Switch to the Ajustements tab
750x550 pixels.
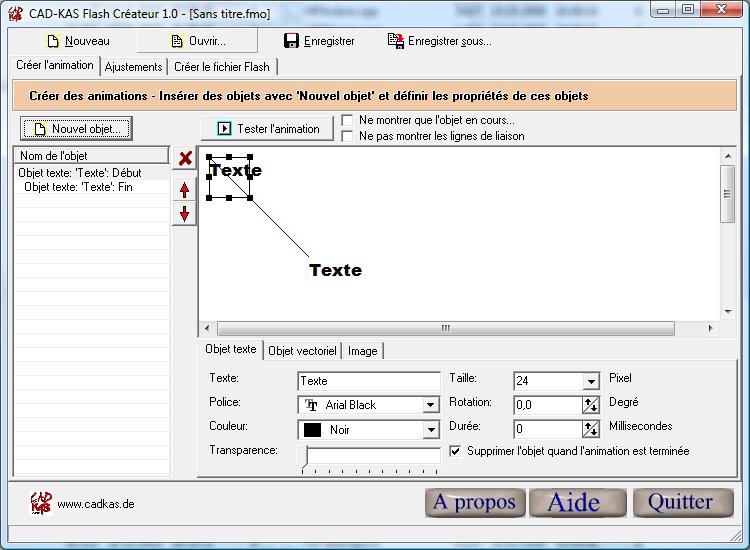click(x=133, y=67)
